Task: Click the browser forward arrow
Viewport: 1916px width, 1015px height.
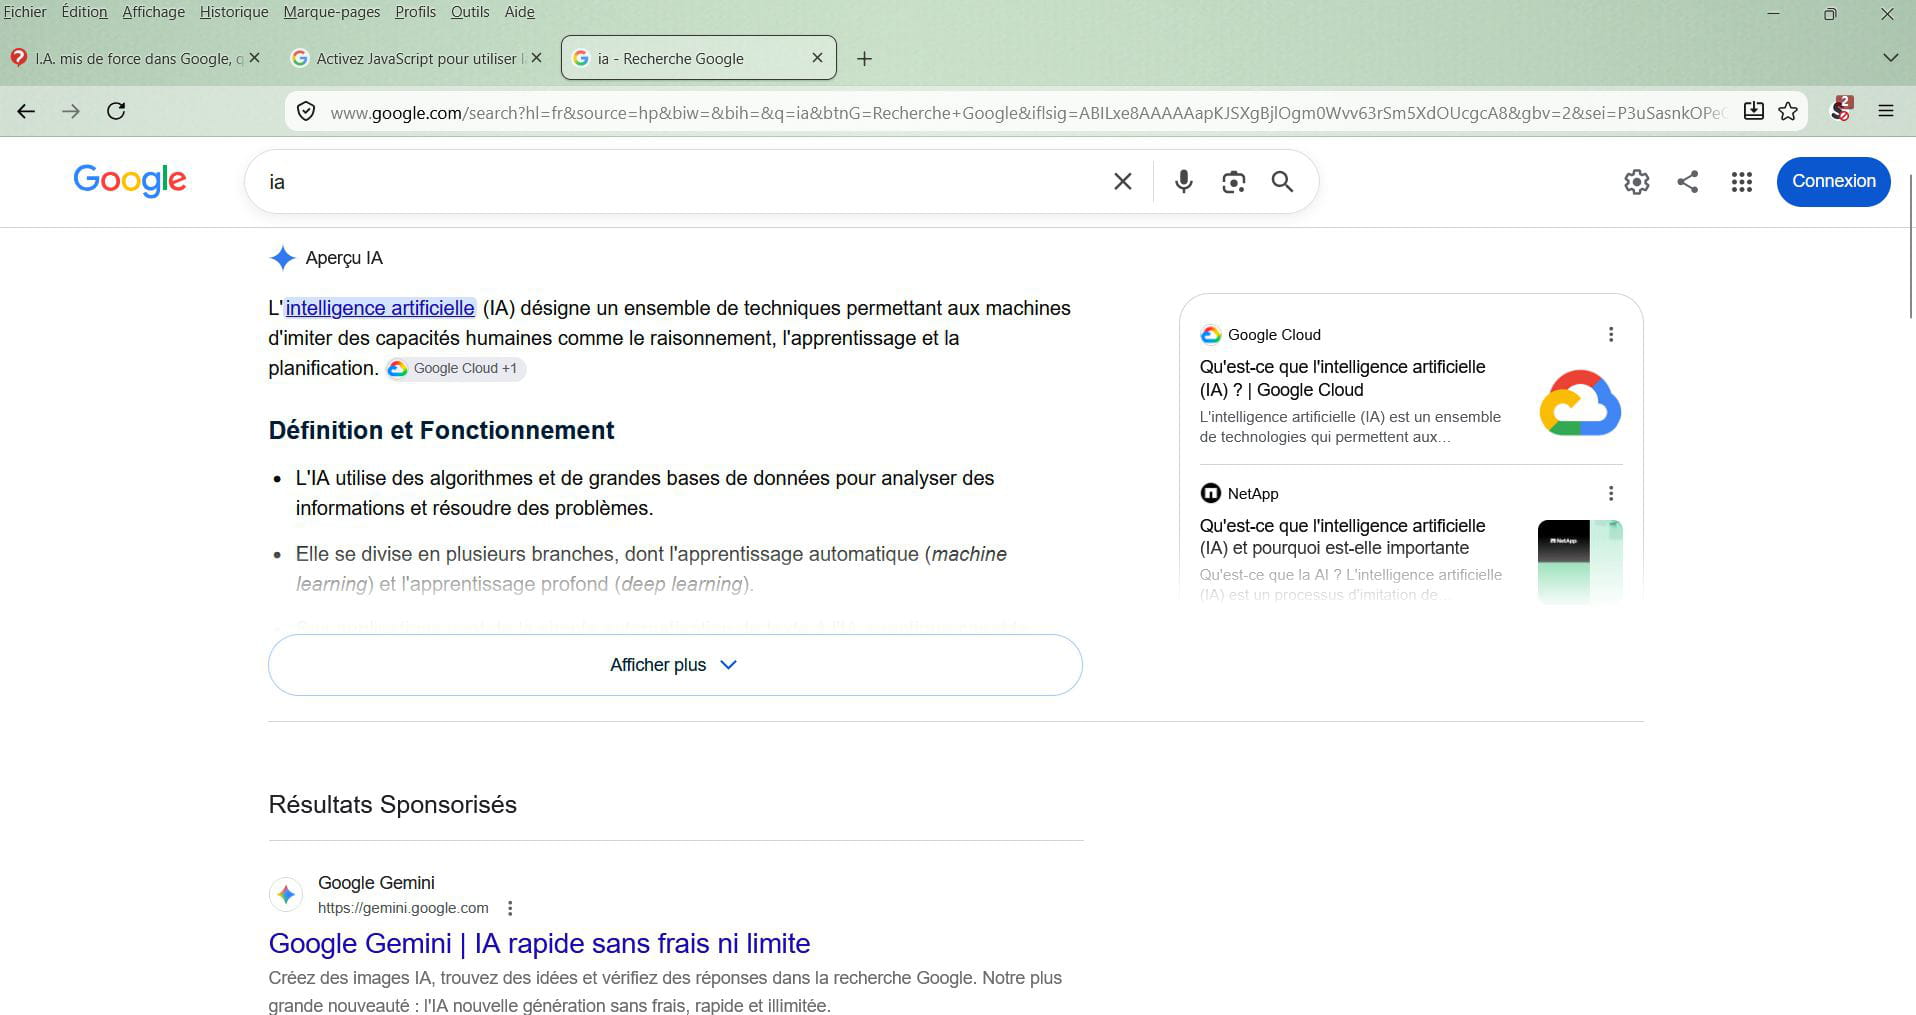Action: (x=70, y=111)
